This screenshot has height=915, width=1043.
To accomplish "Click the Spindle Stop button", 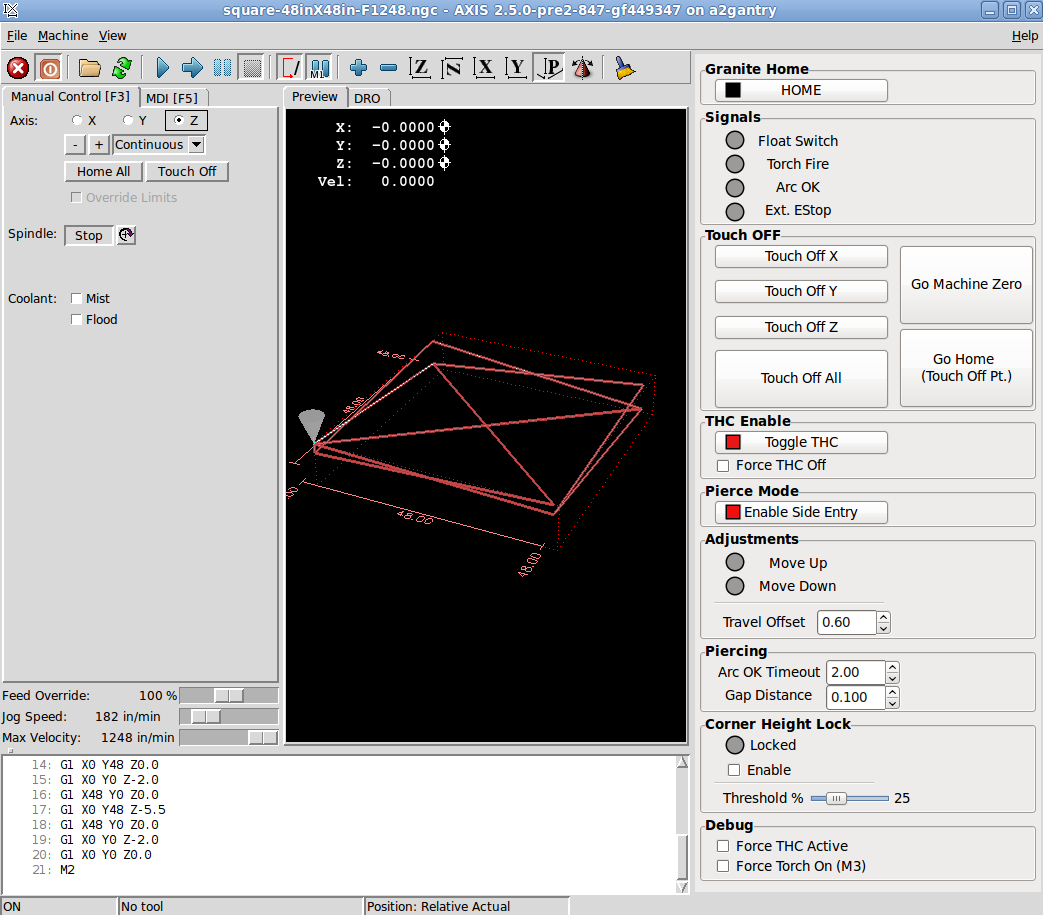I will pyautogui.click(x=88, y=235).
